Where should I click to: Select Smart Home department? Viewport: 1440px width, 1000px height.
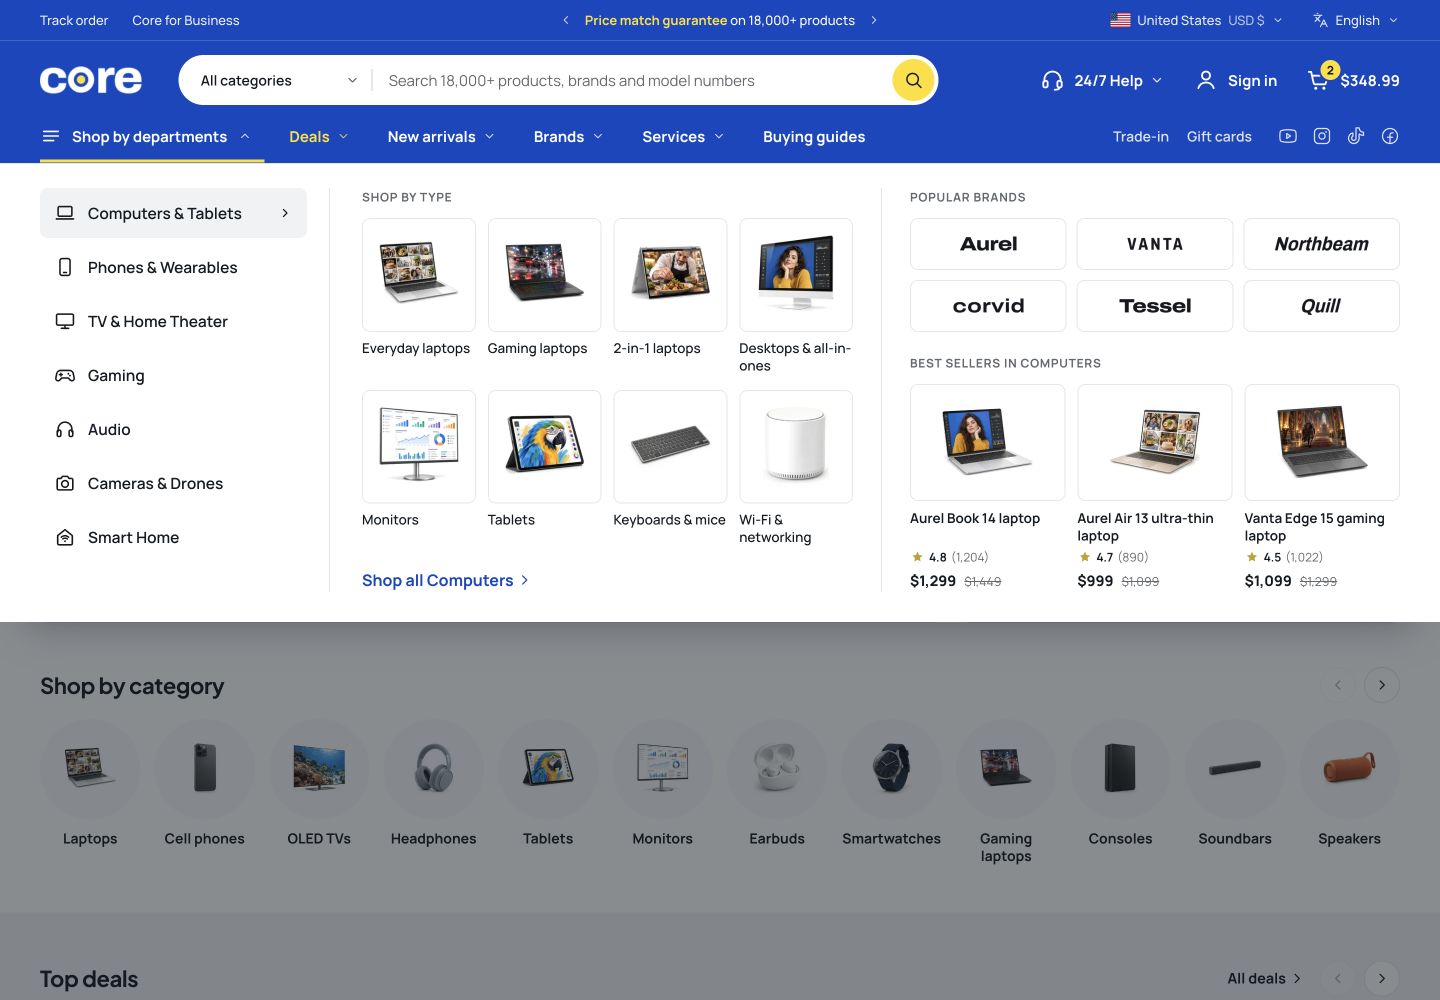[x=173, y=537]
